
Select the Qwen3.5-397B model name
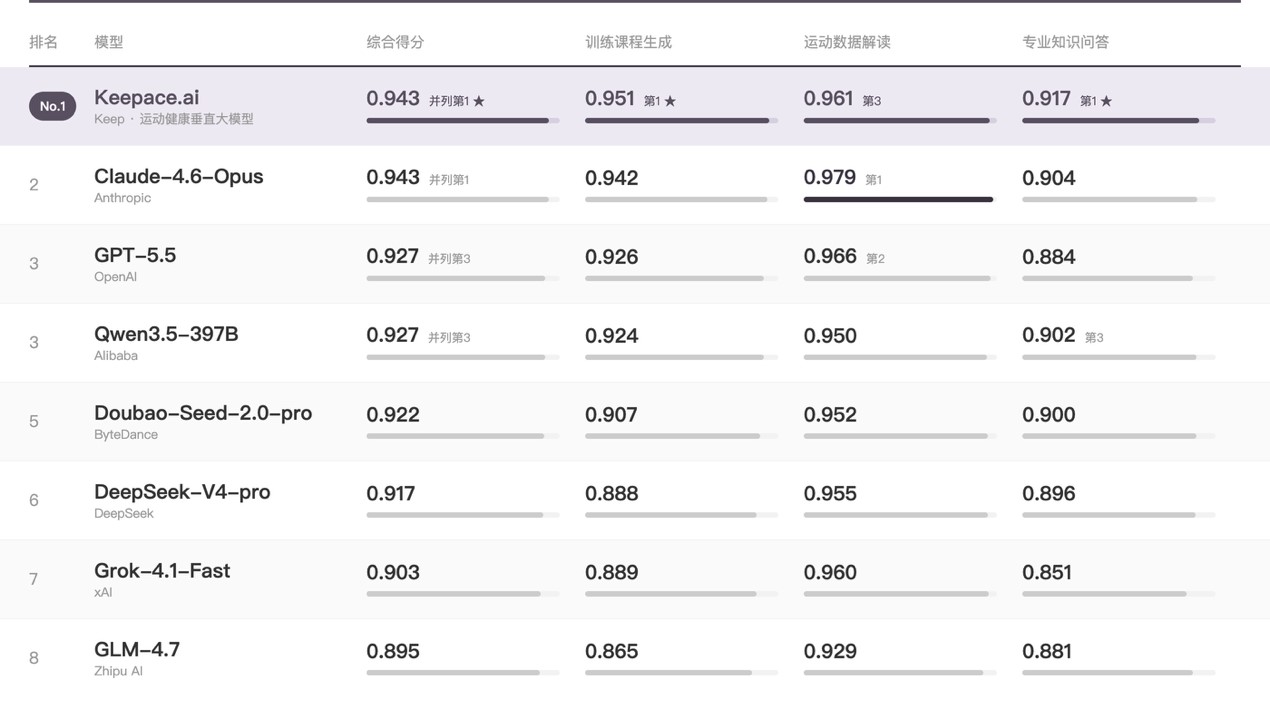[x=166, y=334]
